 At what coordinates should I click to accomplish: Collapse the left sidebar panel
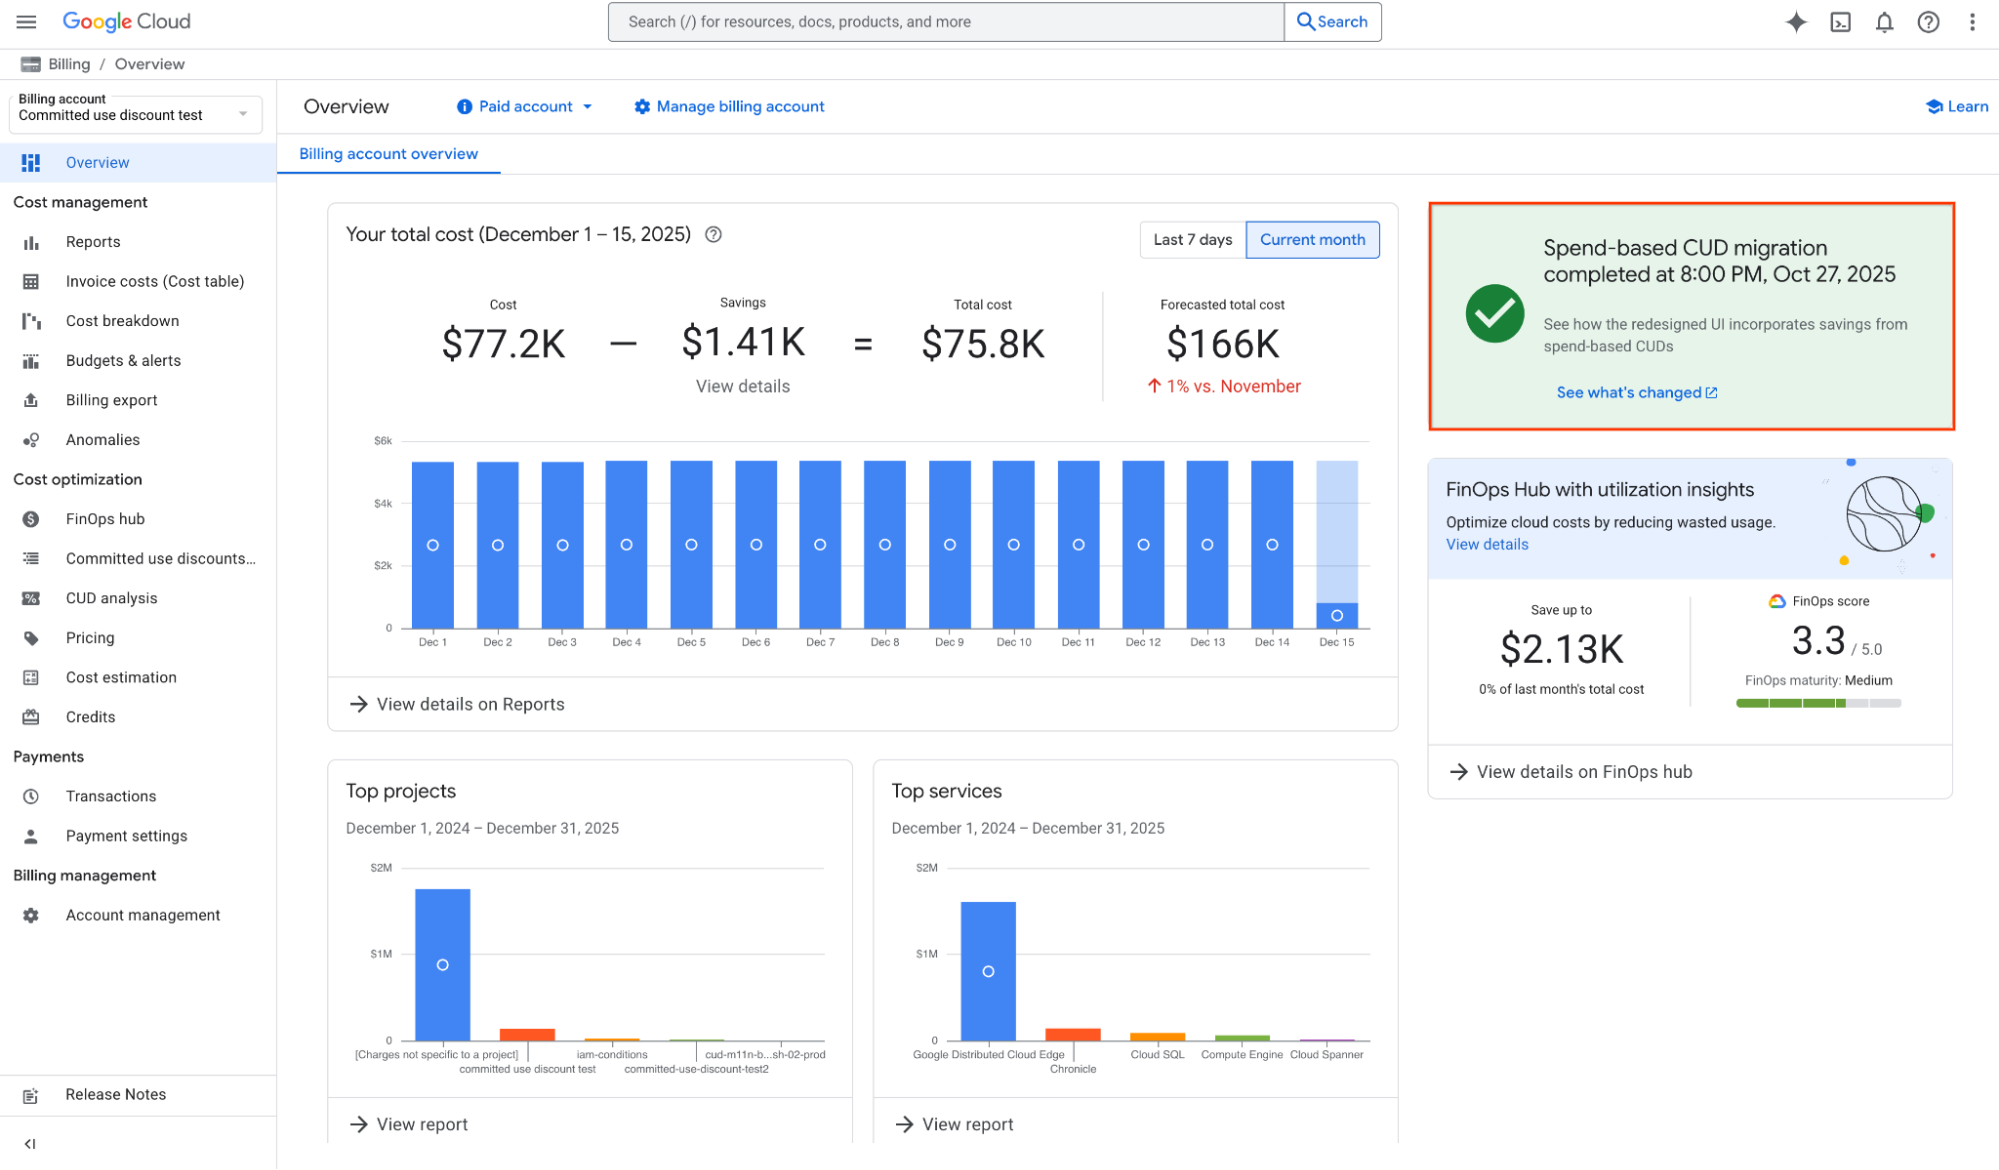pos(30,1143)
